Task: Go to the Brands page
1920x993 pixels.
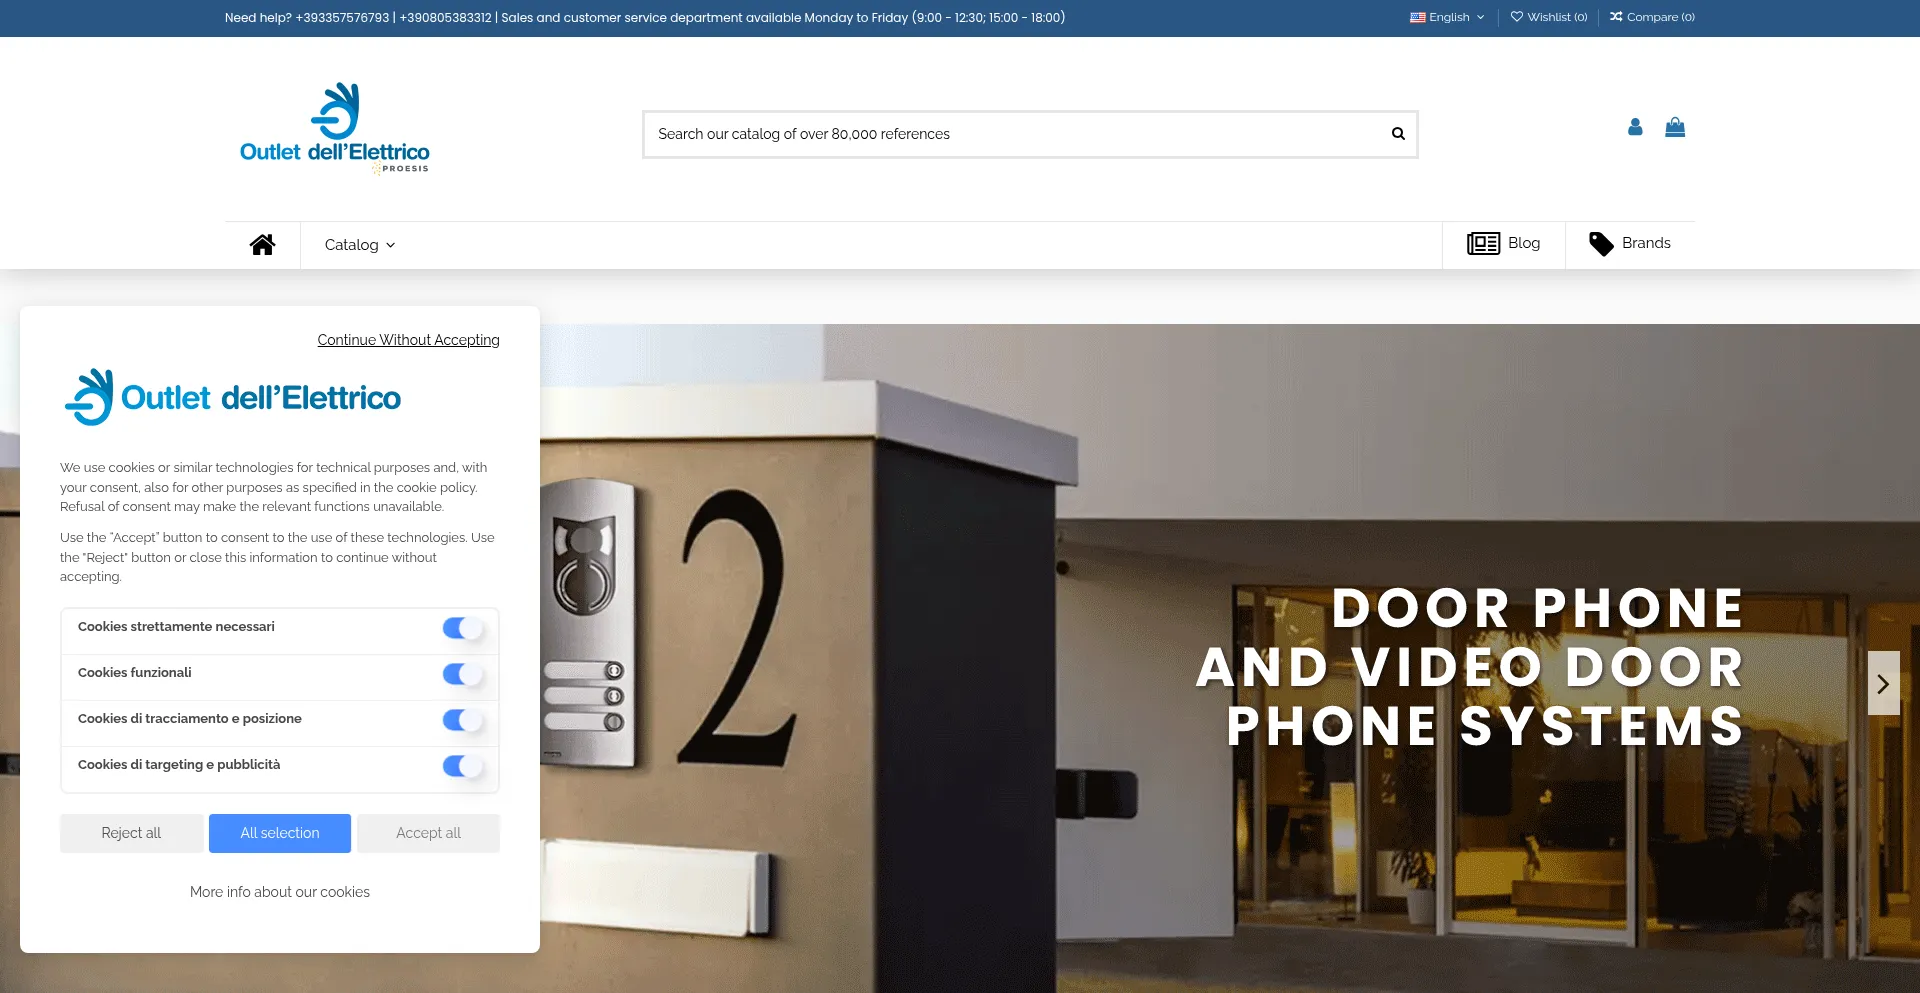Action: click(x=1630, y=243)
